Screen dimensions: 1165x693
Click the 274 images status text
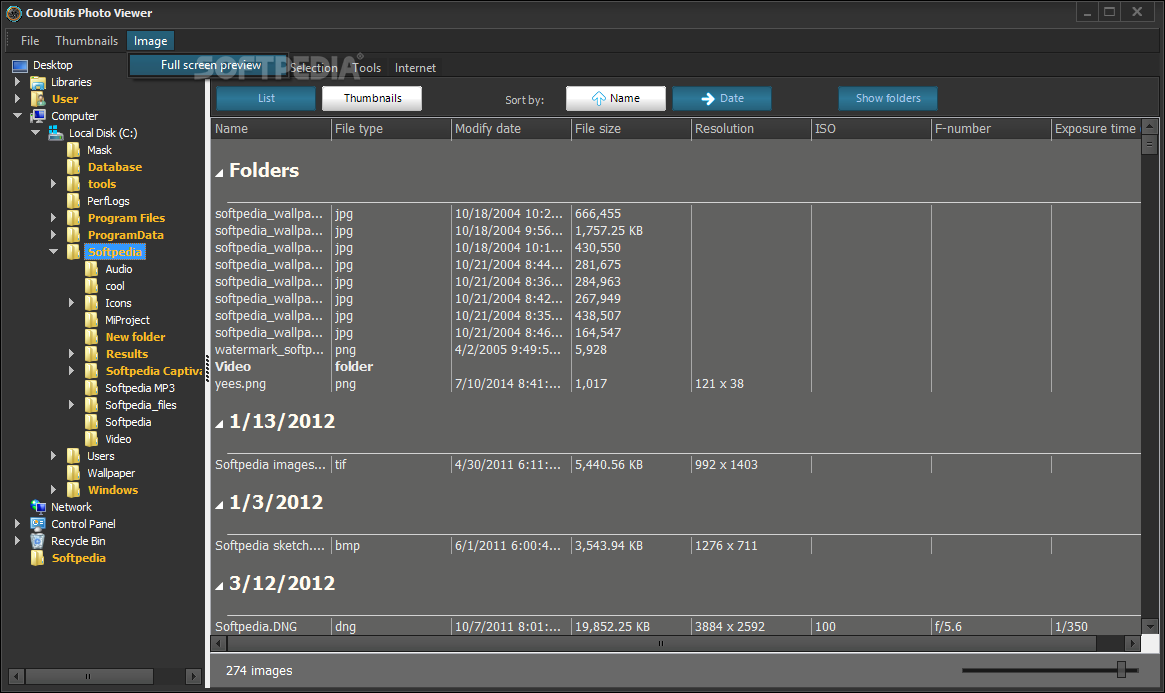click(x=259, y=671)
